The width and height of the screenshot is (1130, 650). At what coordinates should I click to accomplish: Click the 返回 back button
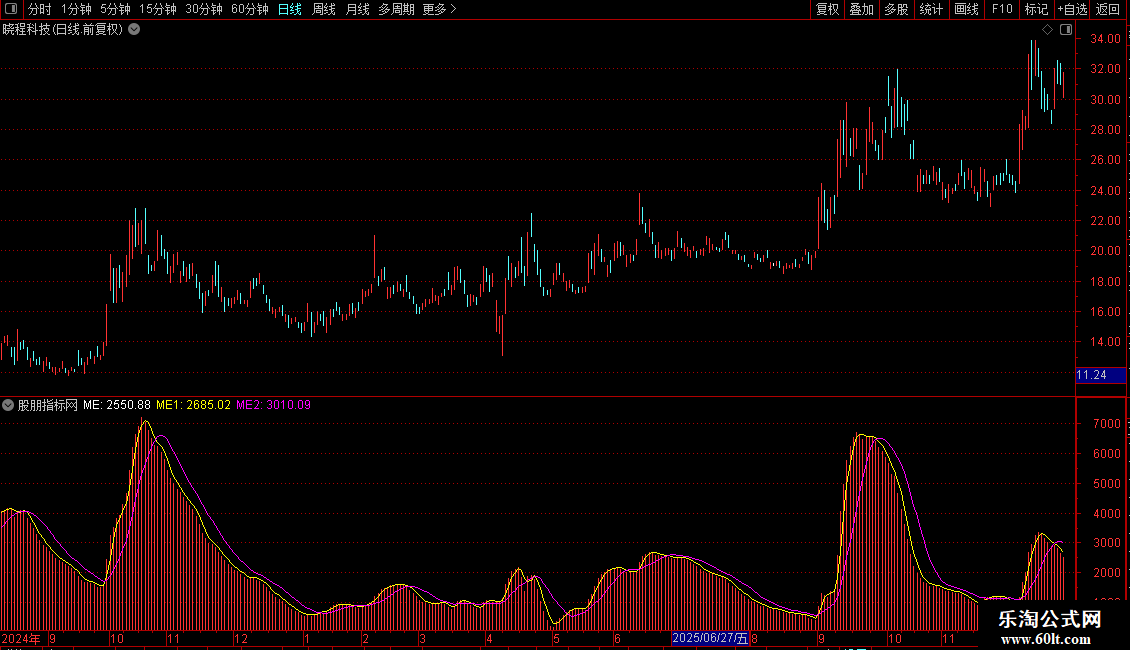tap(1108, 9)
